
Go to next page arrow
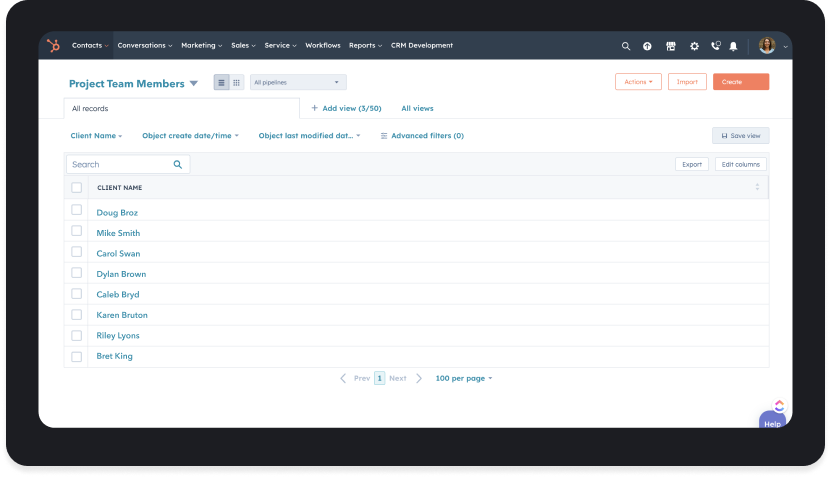[419, 378]
